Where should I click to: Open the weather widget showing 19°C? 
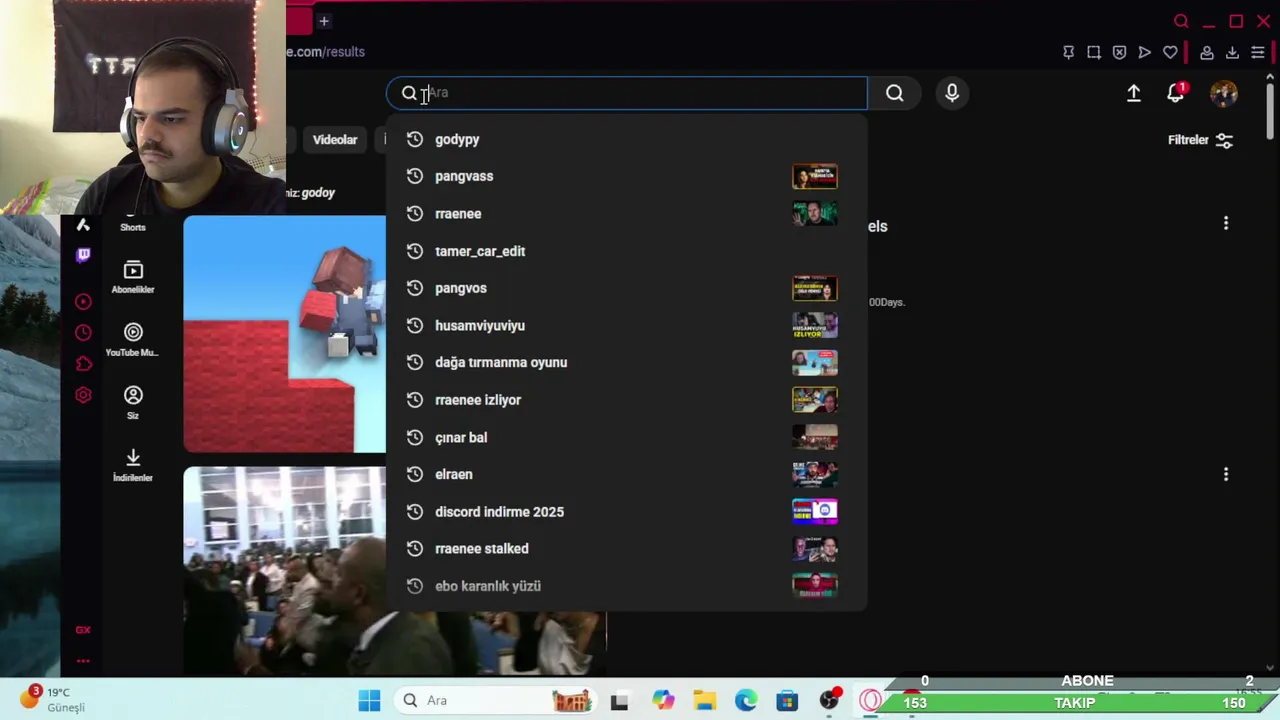(x=55, y=699)
